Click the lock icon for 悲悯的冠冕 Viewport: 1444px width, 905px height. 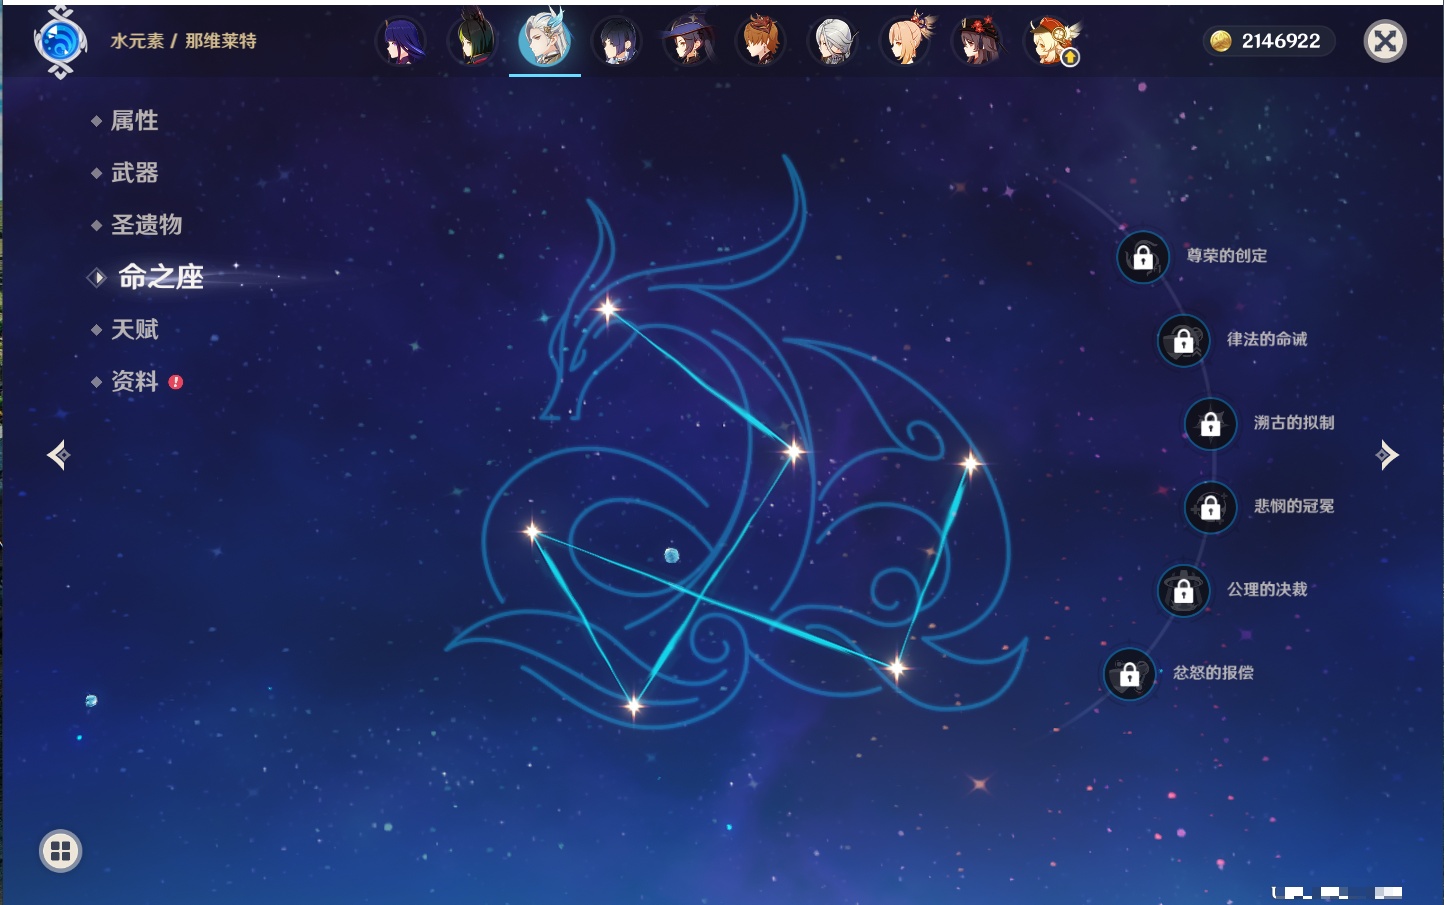tap(1210, 507)
